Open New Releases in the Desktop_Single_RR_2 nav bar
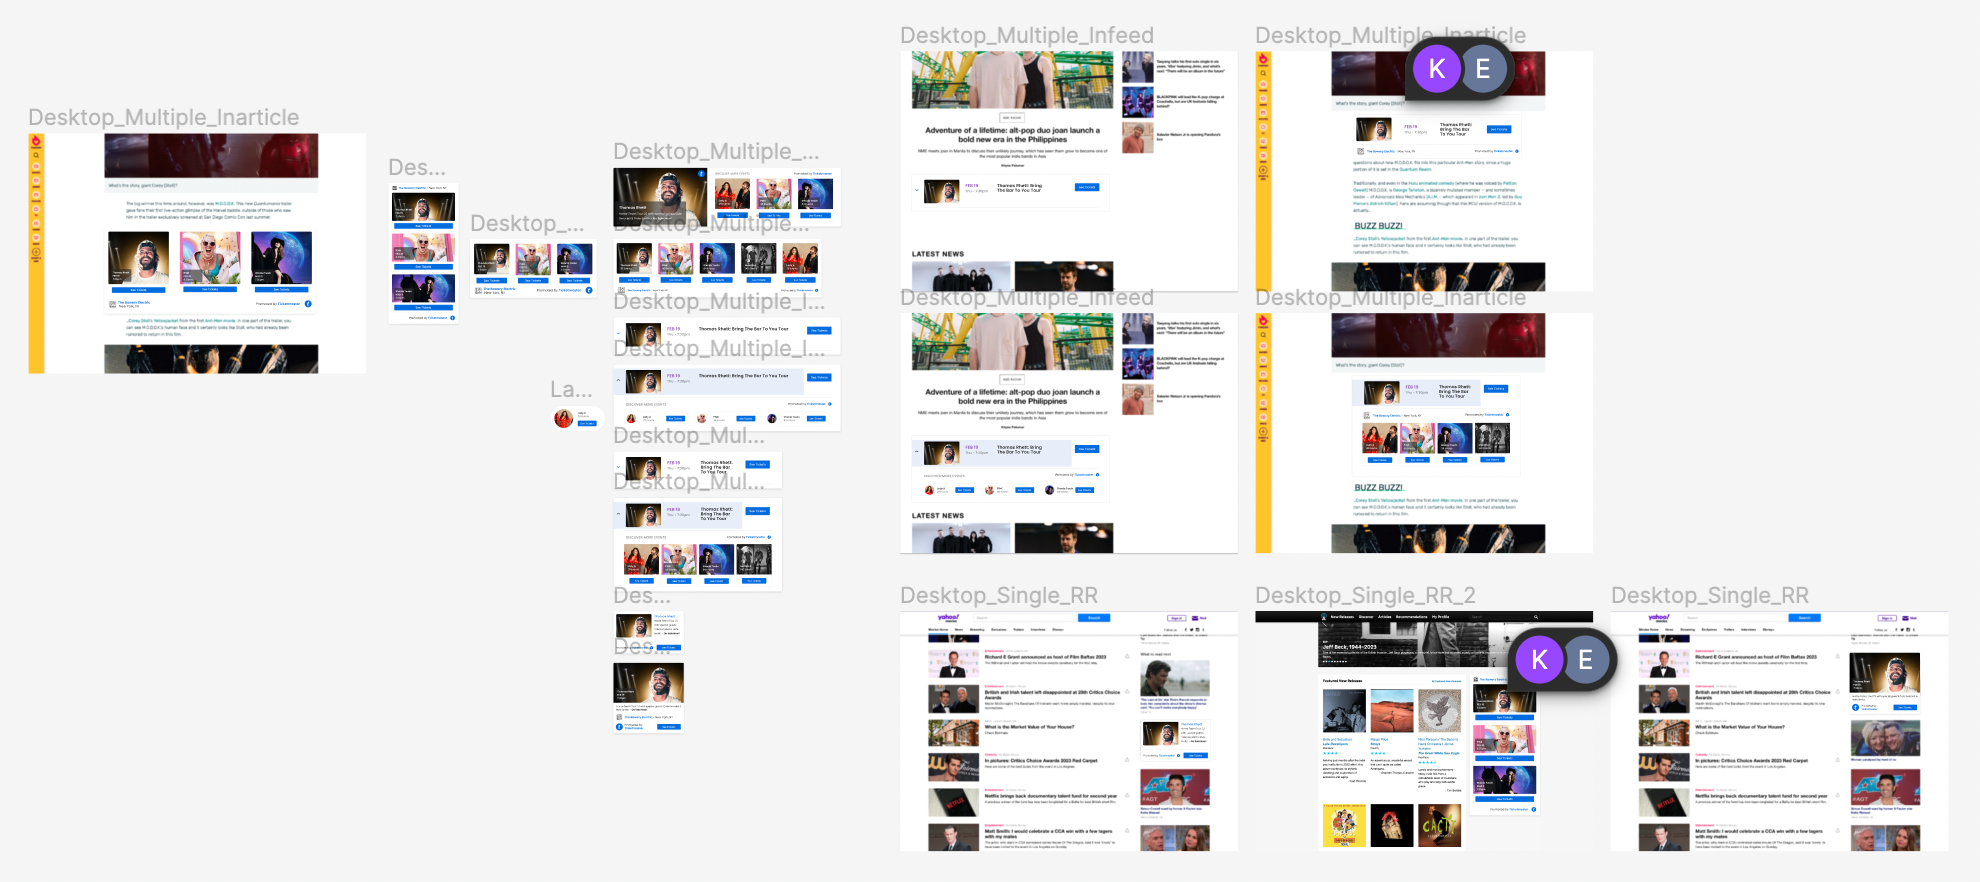1980x882 pixels. point(1341,617)
